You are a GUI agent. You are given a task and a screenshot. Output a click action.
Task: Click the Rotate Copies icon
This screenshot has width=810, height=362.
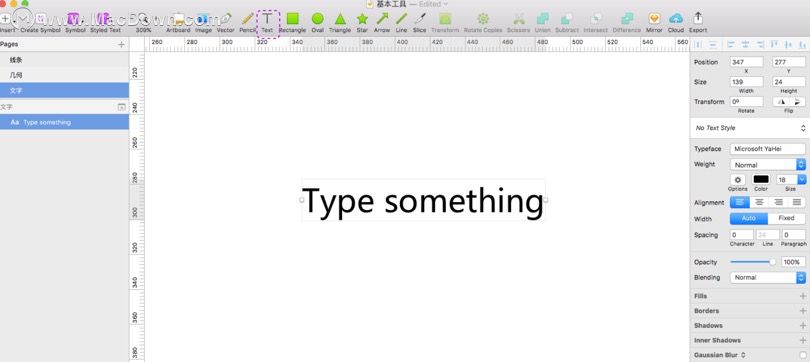483,23
